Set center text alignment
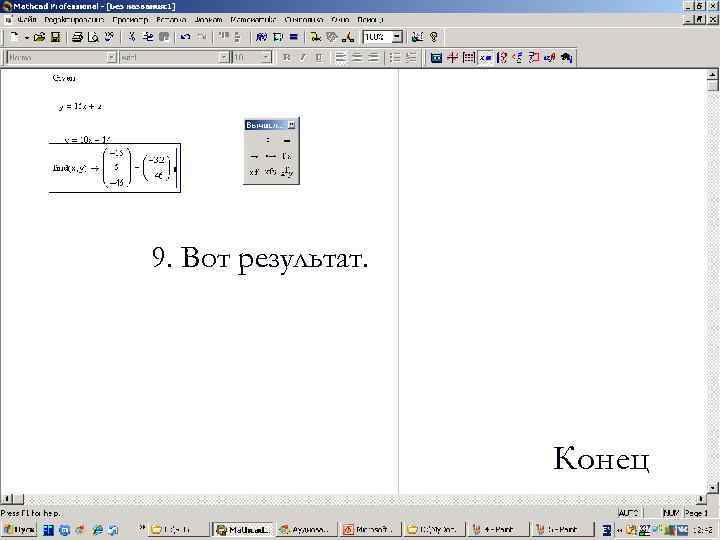 [x=357, y=57]
